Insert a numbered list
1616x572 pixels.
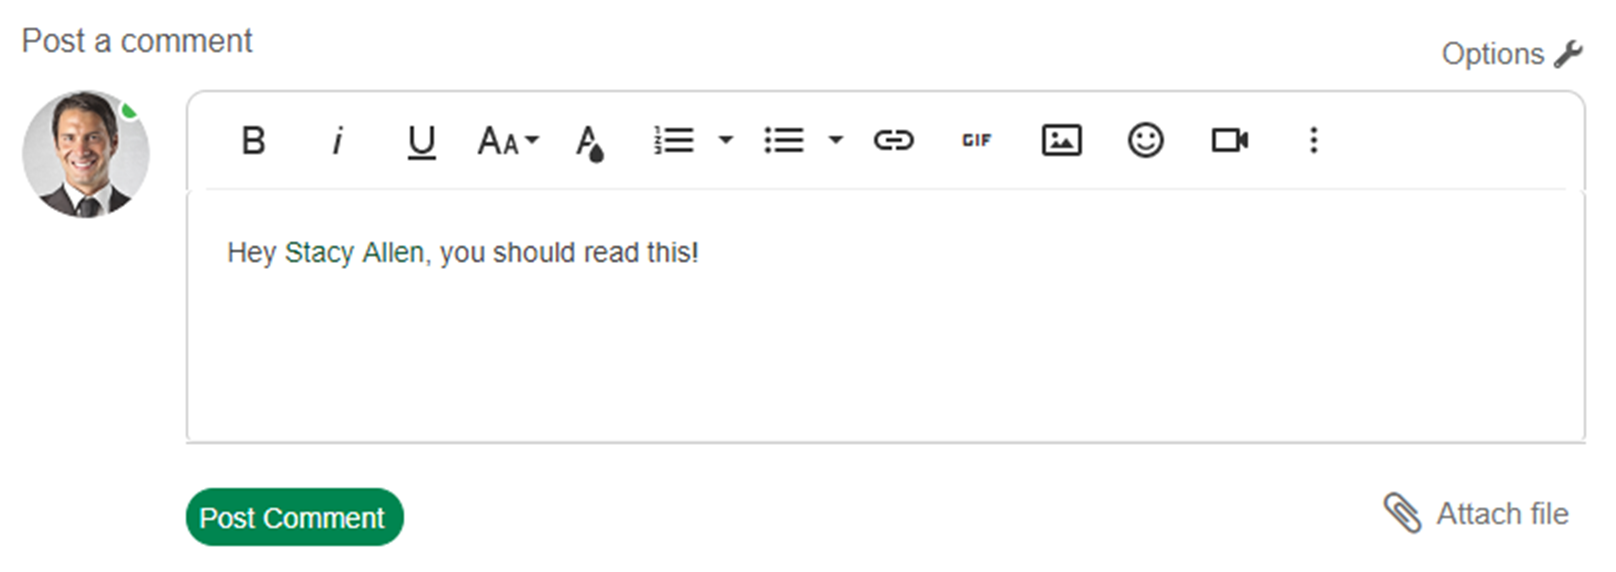click(x=674, y=140)
